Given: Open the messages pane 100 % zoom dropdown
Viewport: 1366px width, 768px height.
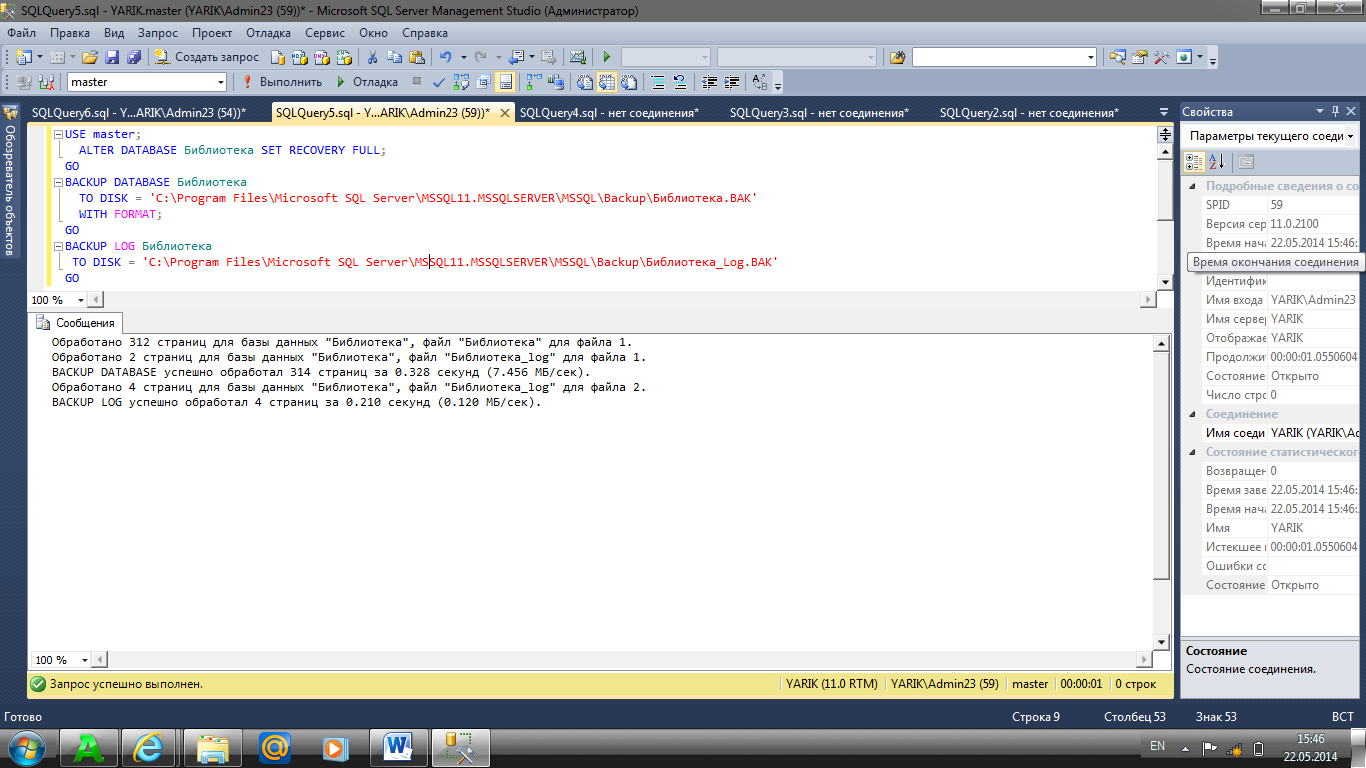Looking at the screenshot, I should pyautogui.click(x=84, y=660).
